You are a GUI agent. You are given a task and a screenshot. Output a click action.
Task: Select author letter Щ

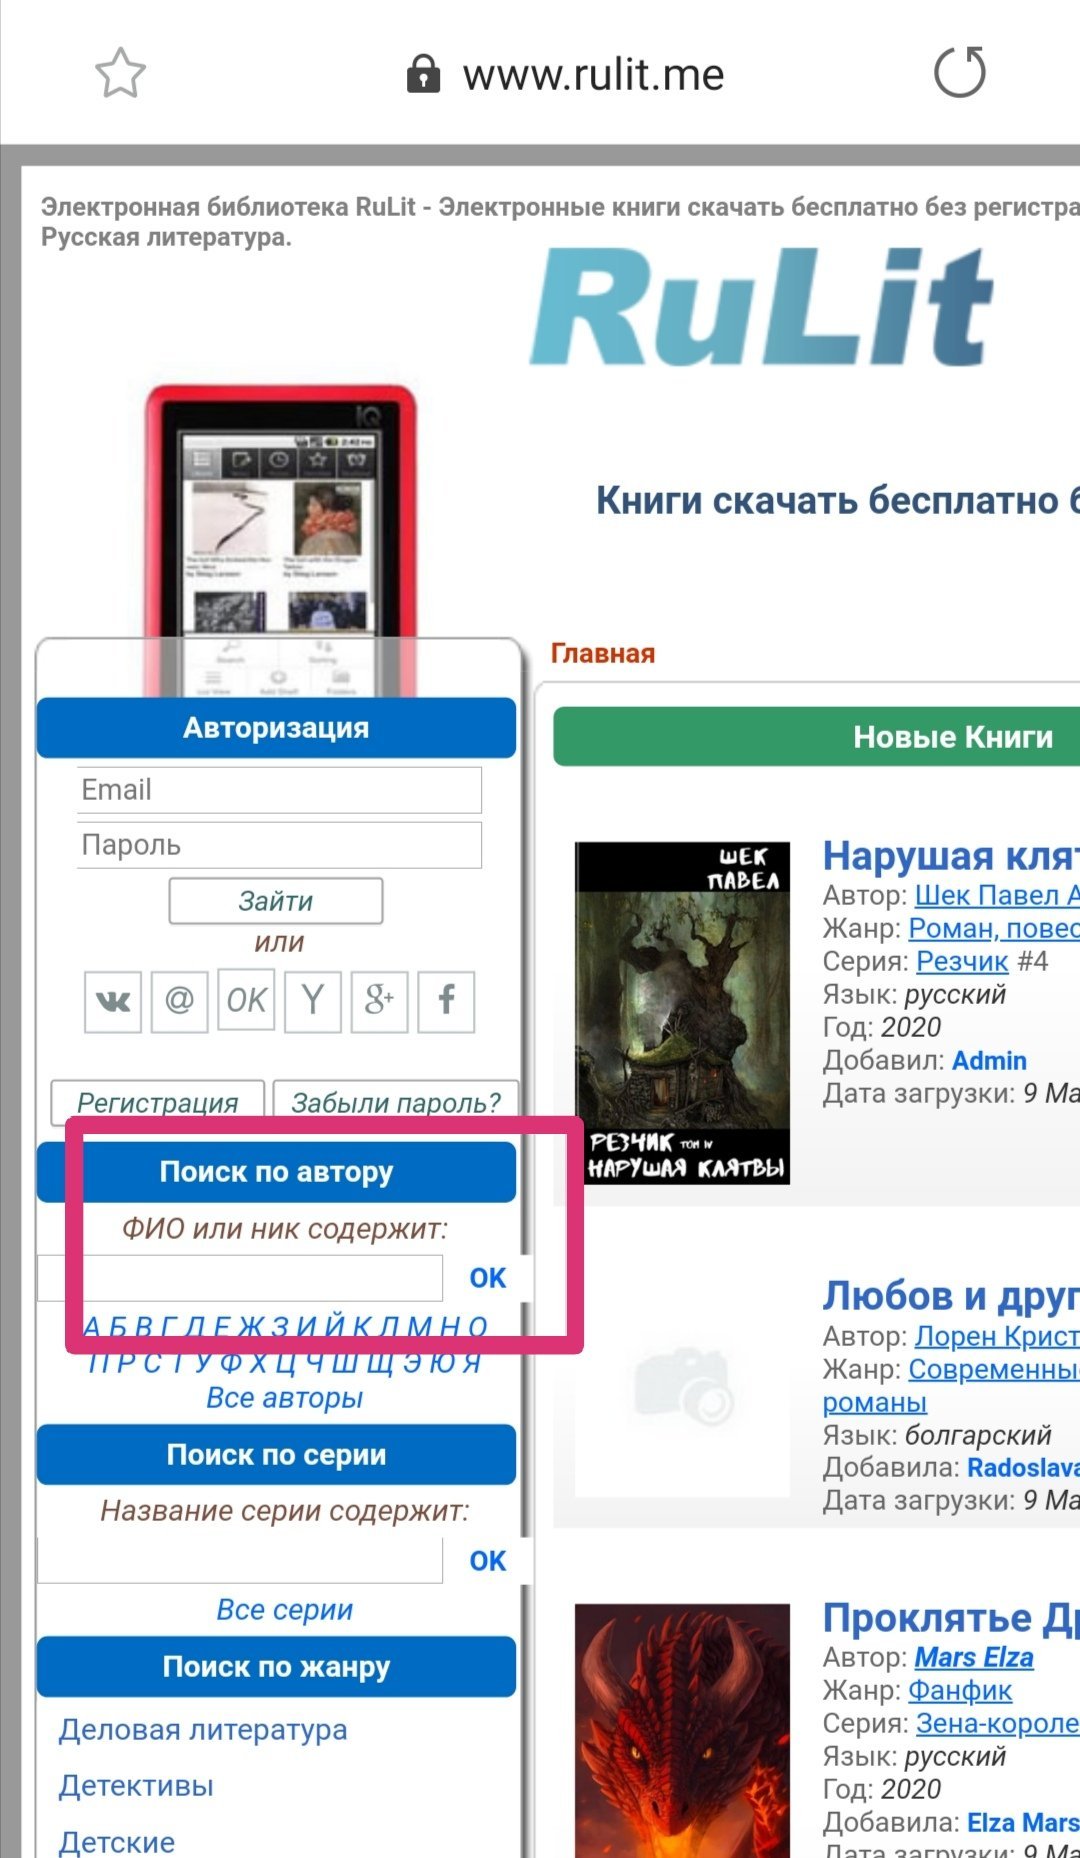tap(380, 1363)
